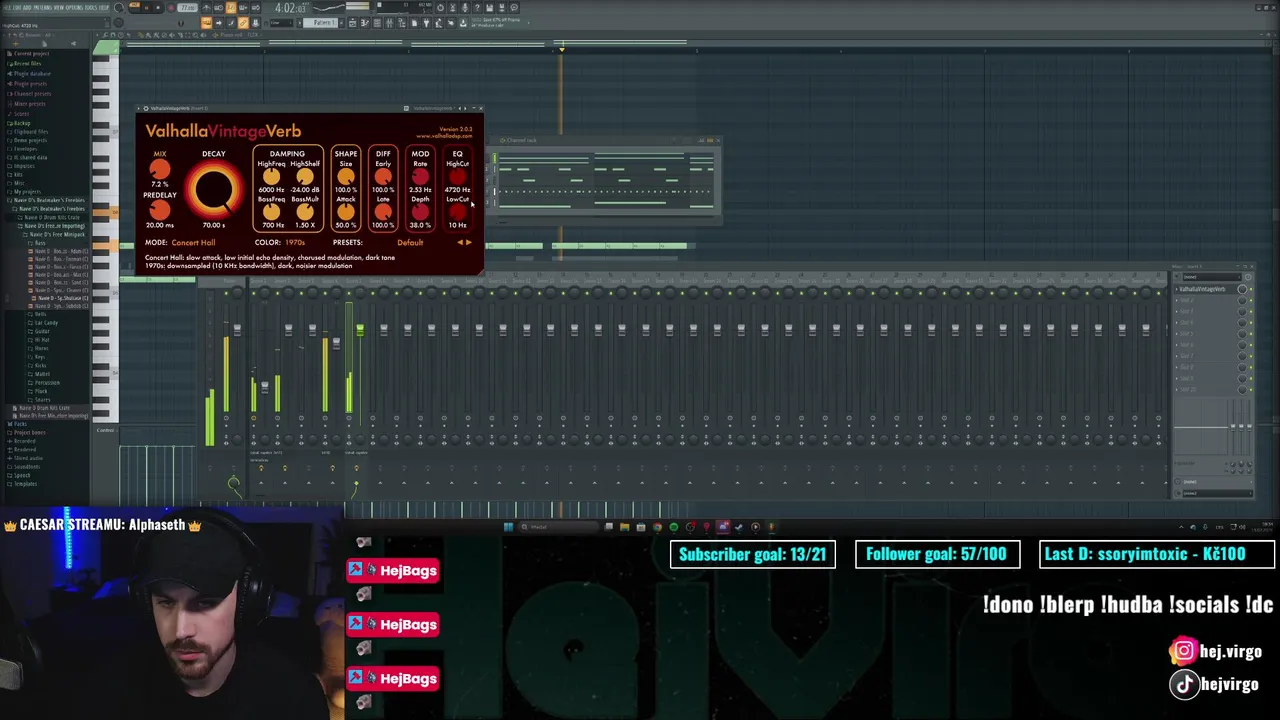Click the ValhallaVintageVerb plugin options gear icon
Image resolution: width=1280 pixels, height=720 pixels.
[x=146, y=108]
